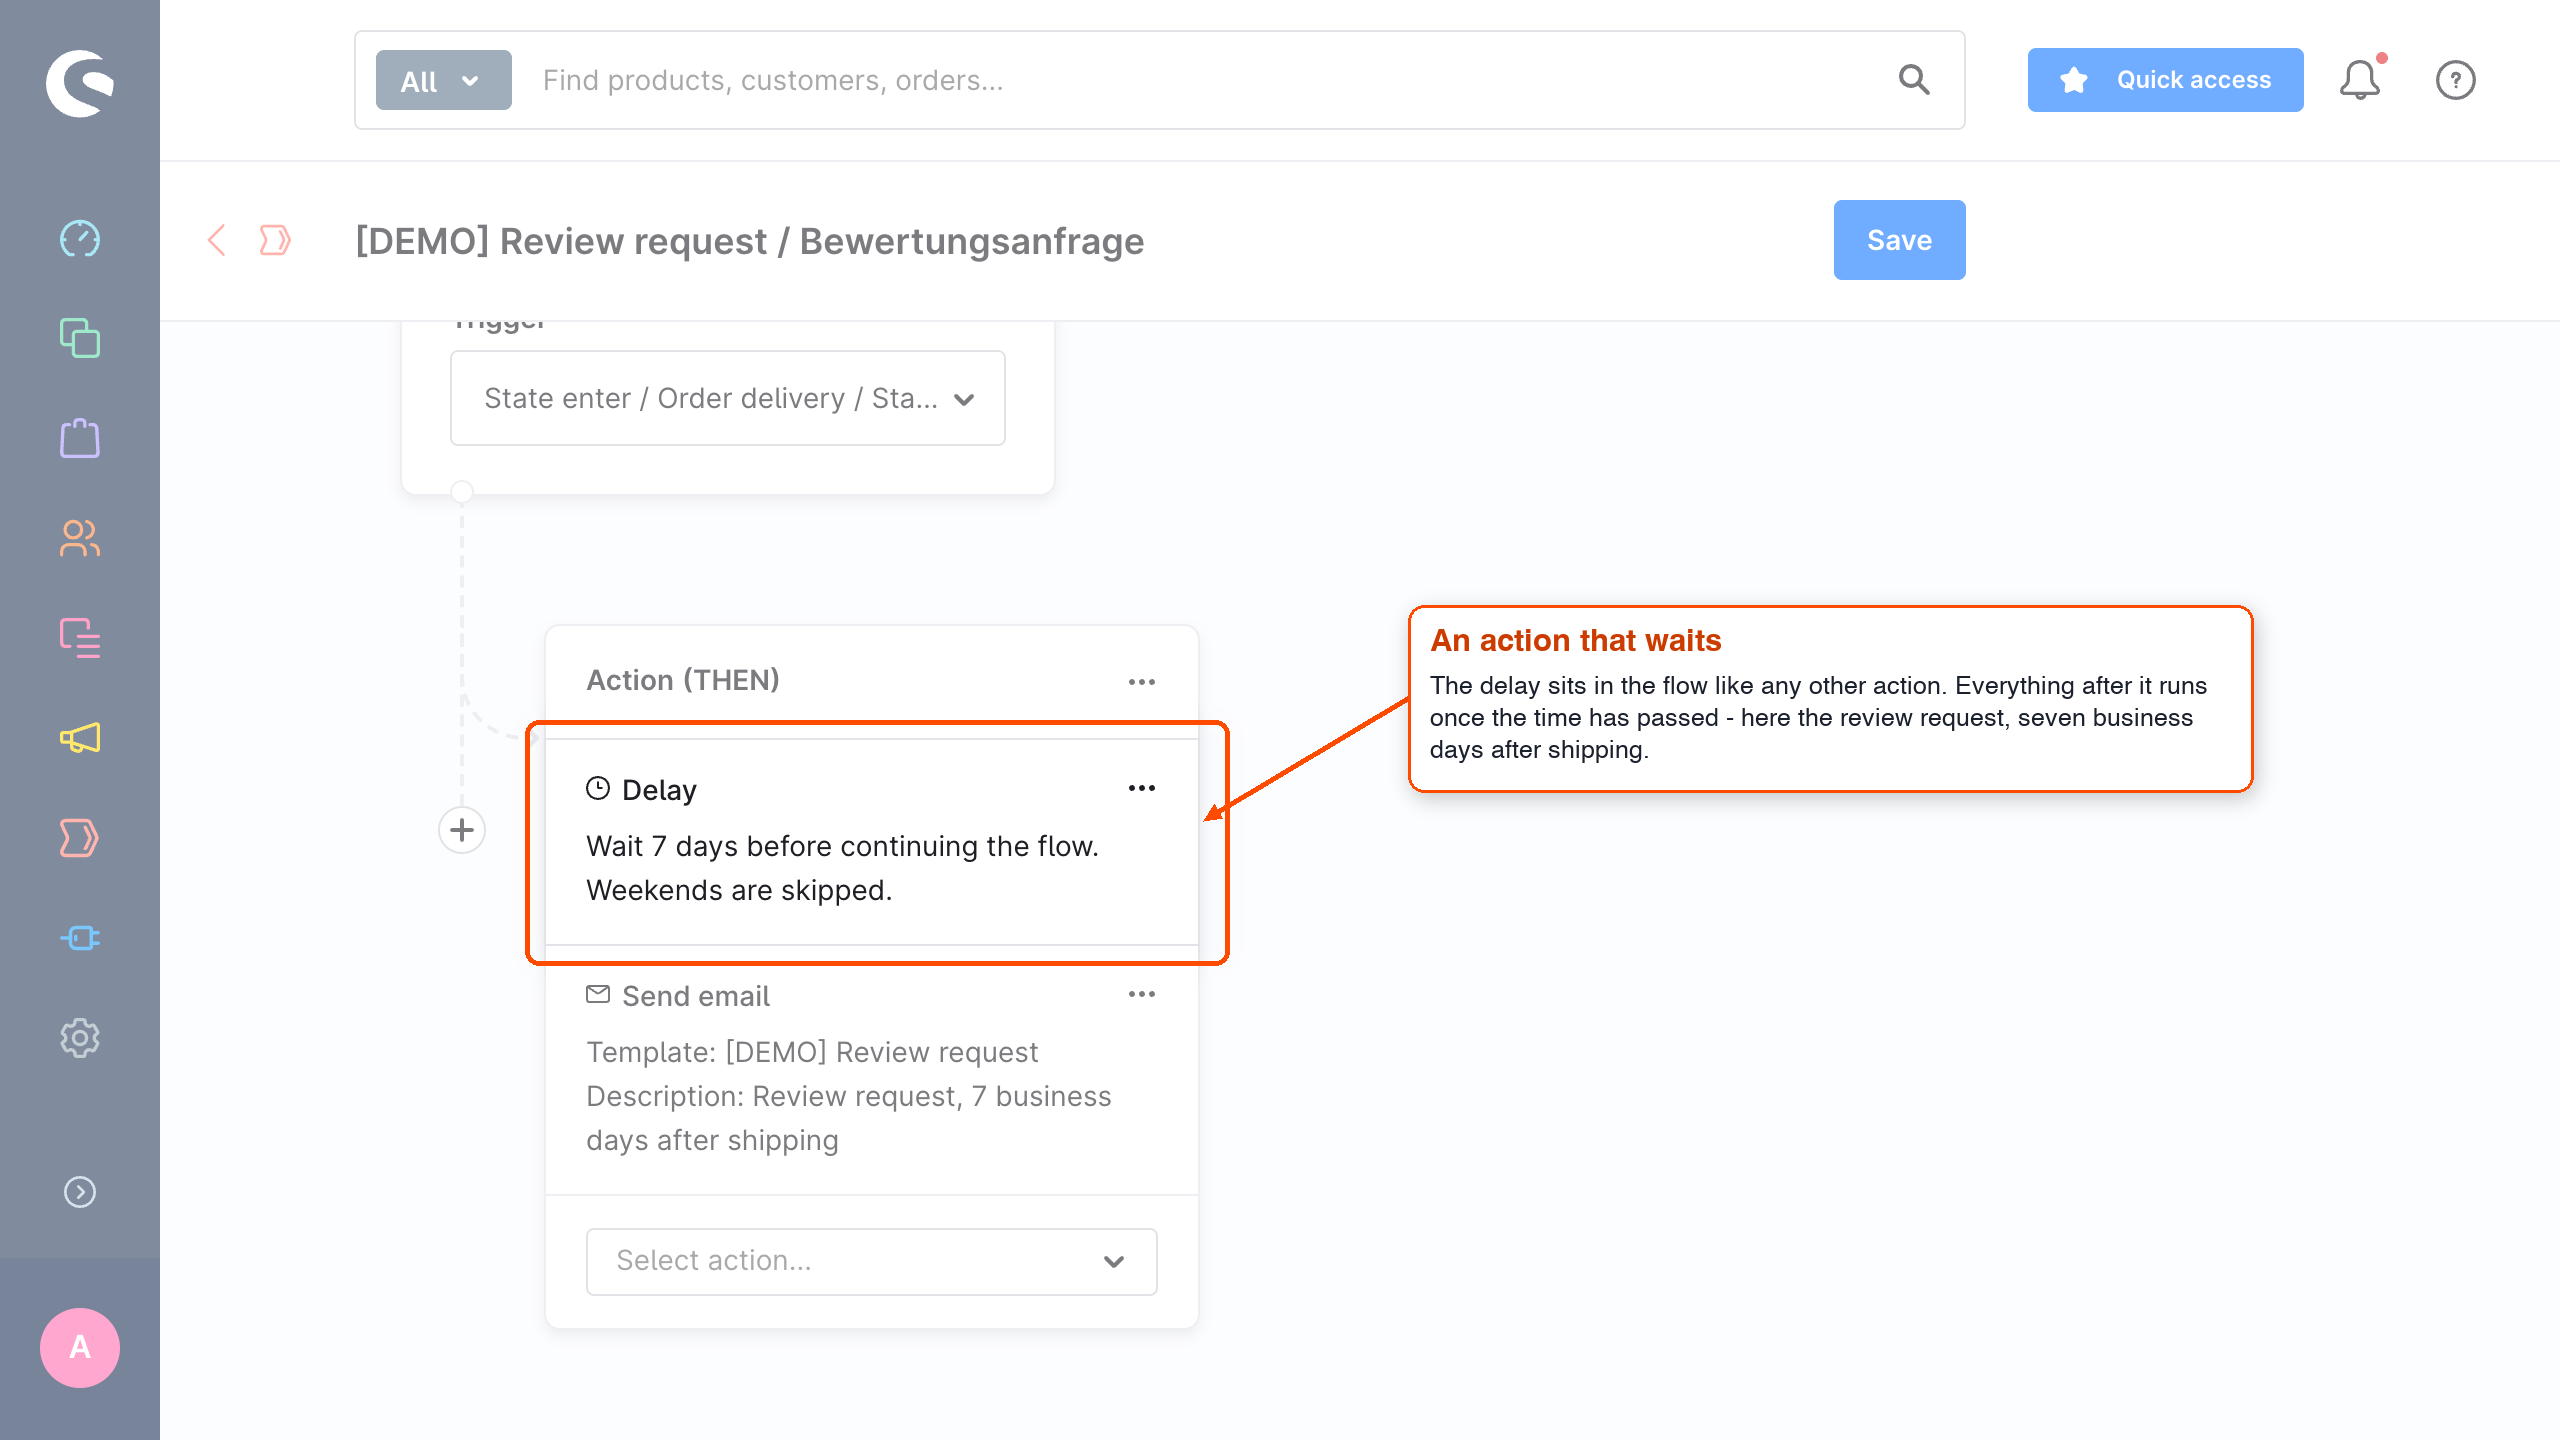Viewport: 2560px width, 1440px height.
Task: Open the Select action dropdown
Action: coord(872,1261)
